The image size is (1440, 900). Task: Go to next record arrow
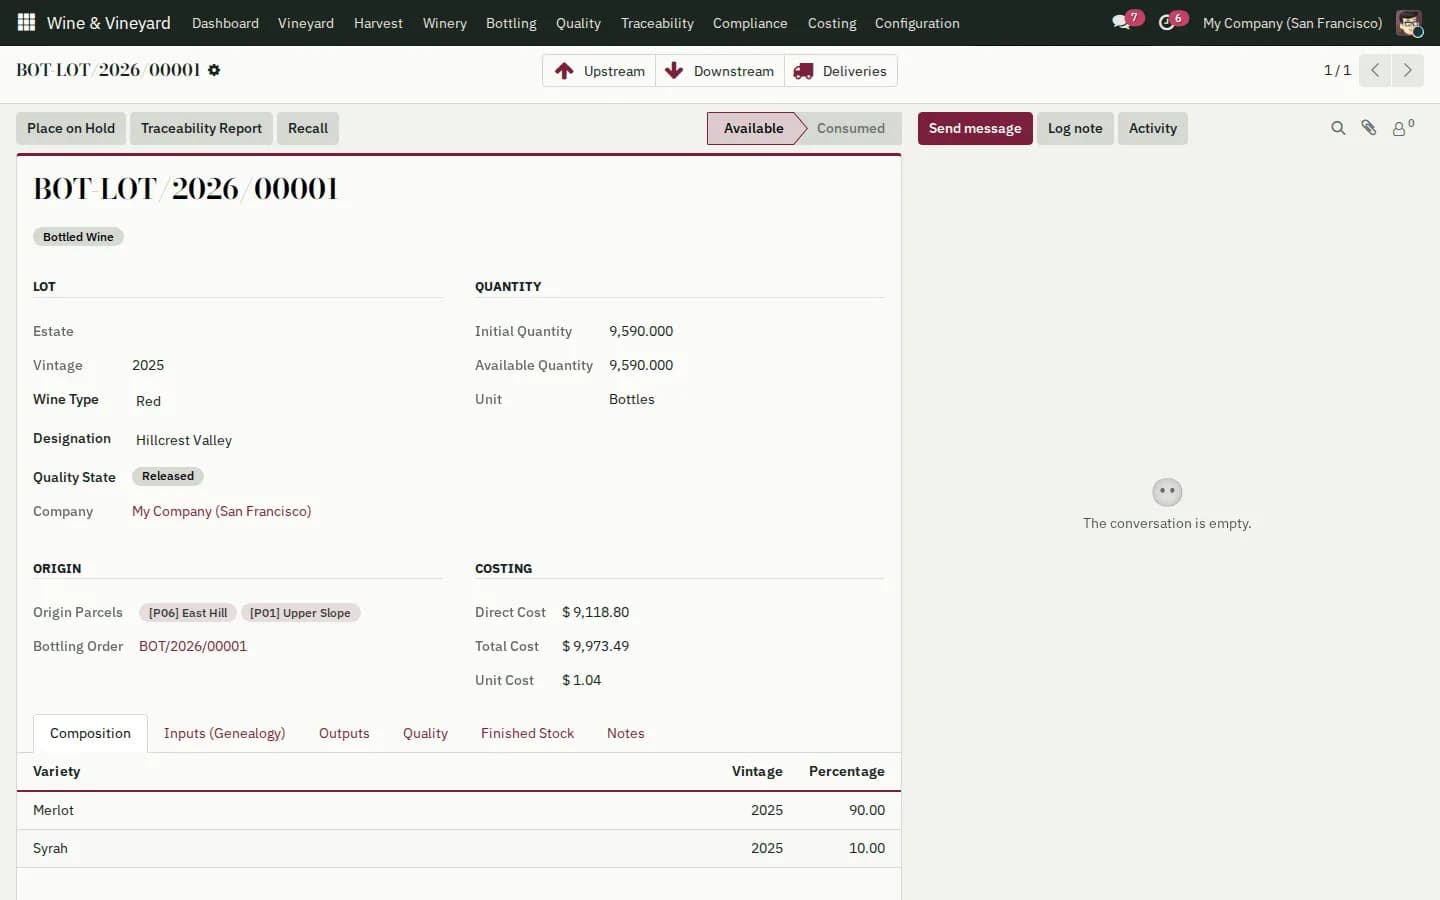tap(1407, 70)
